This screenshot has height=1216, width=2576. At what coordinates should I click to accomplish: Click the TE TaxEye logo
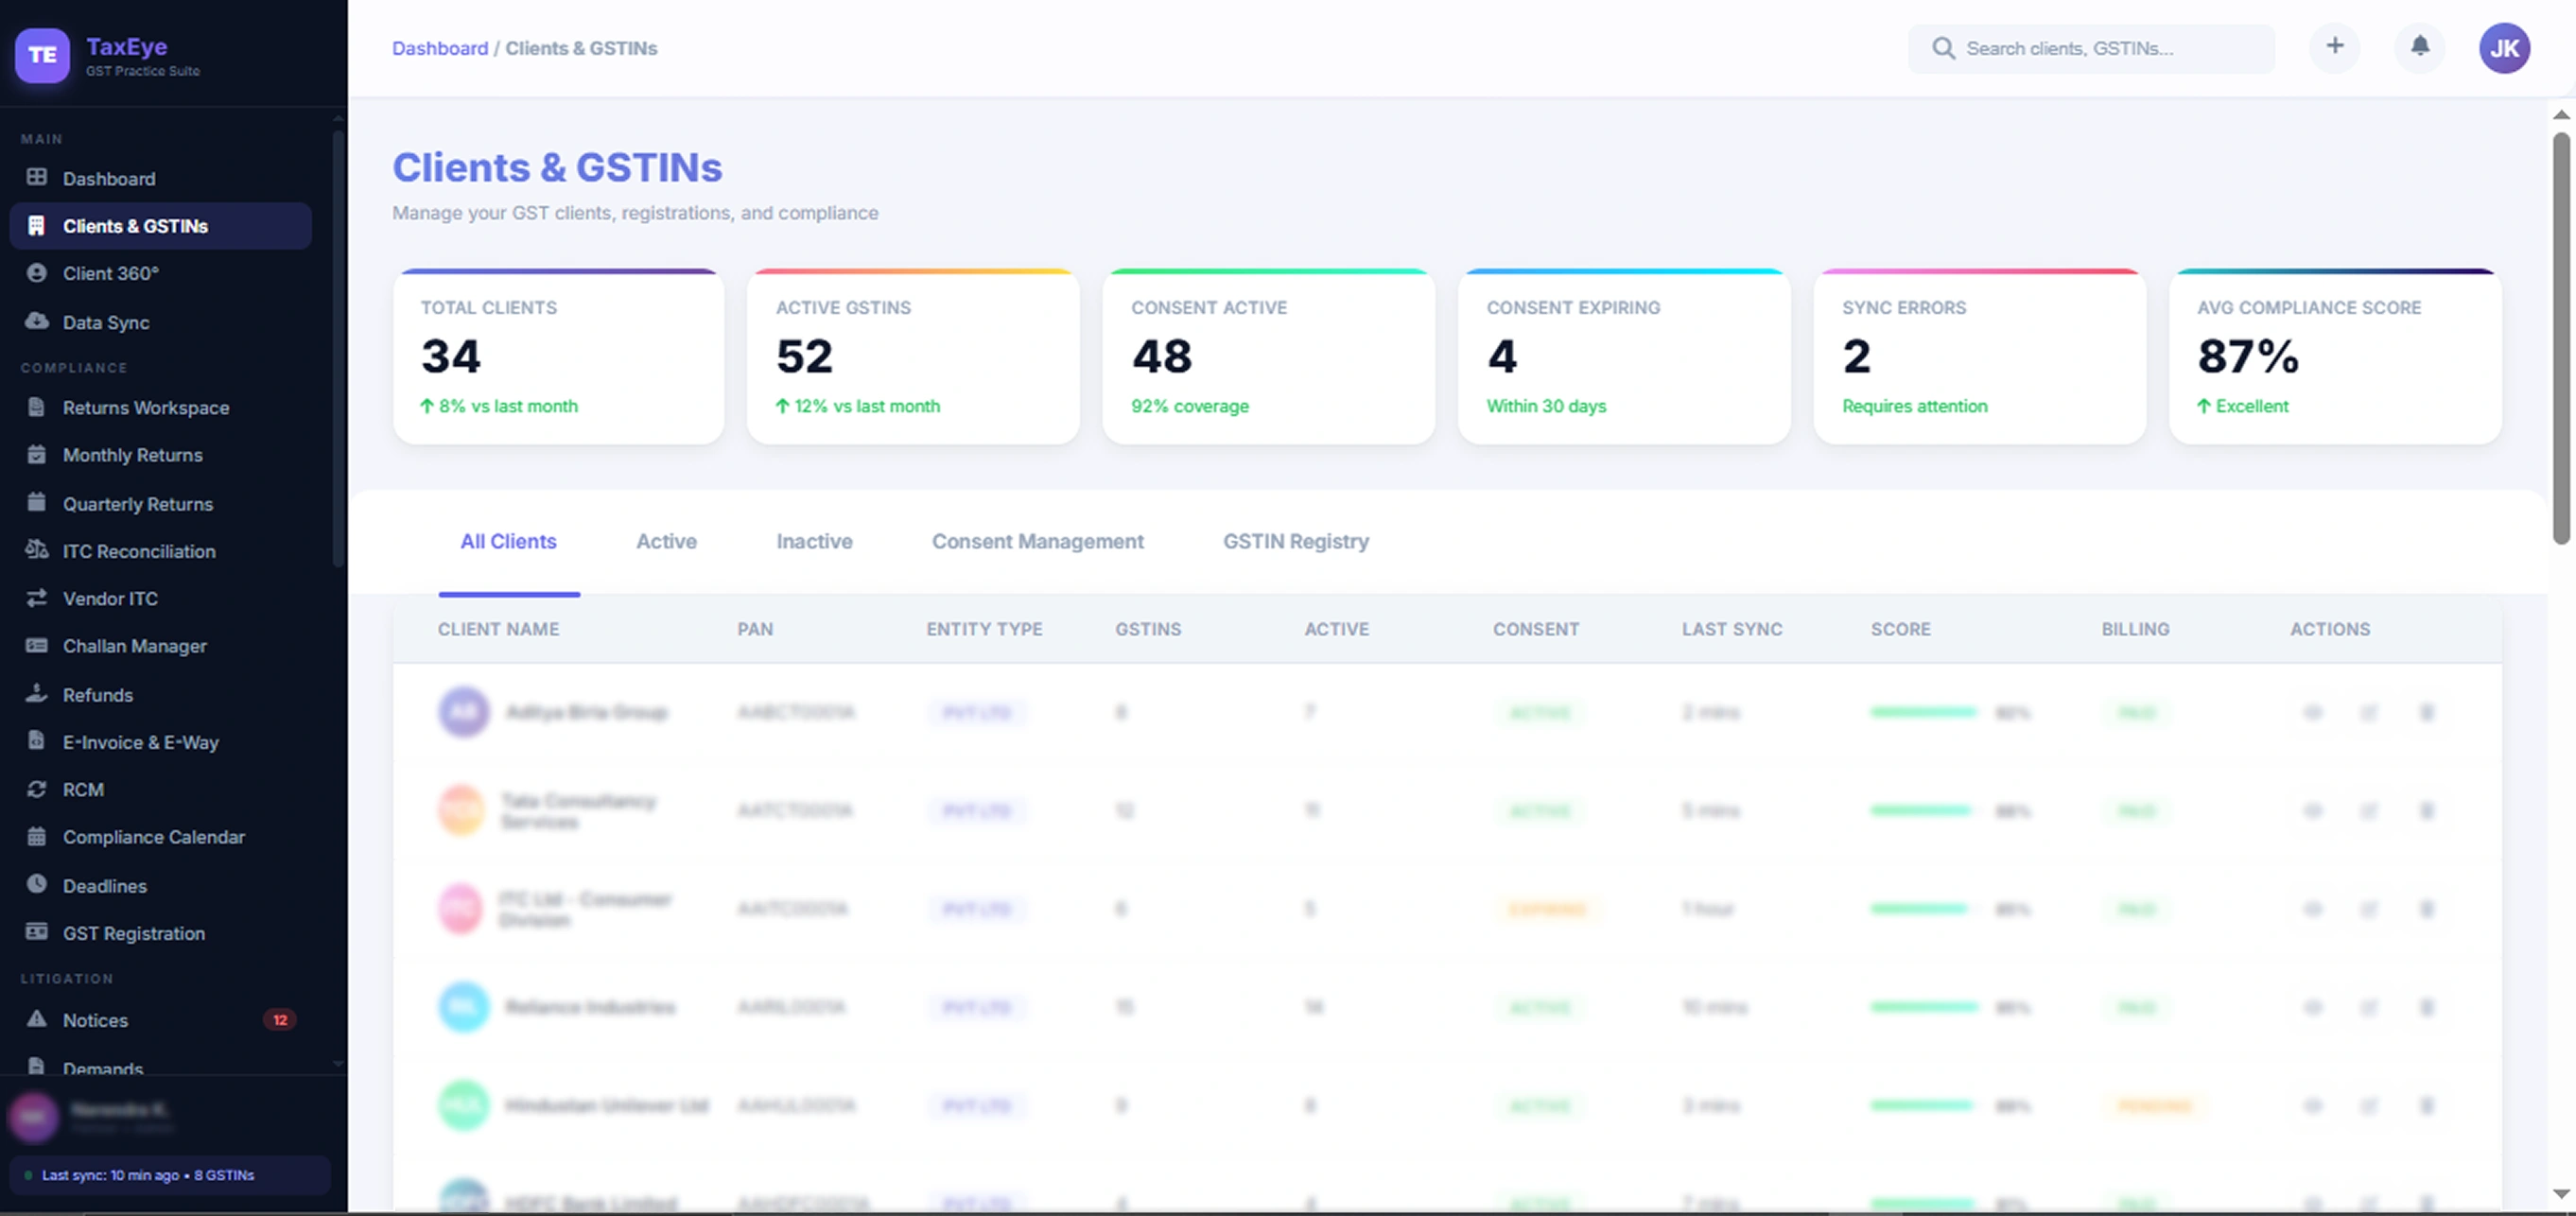(x=42, y=55)
